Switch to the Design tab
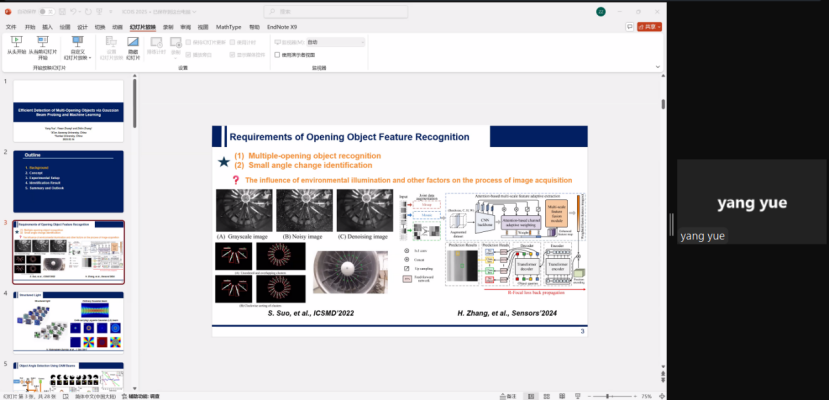The height and width of the screenshot is (401, 830). point(83,27)
